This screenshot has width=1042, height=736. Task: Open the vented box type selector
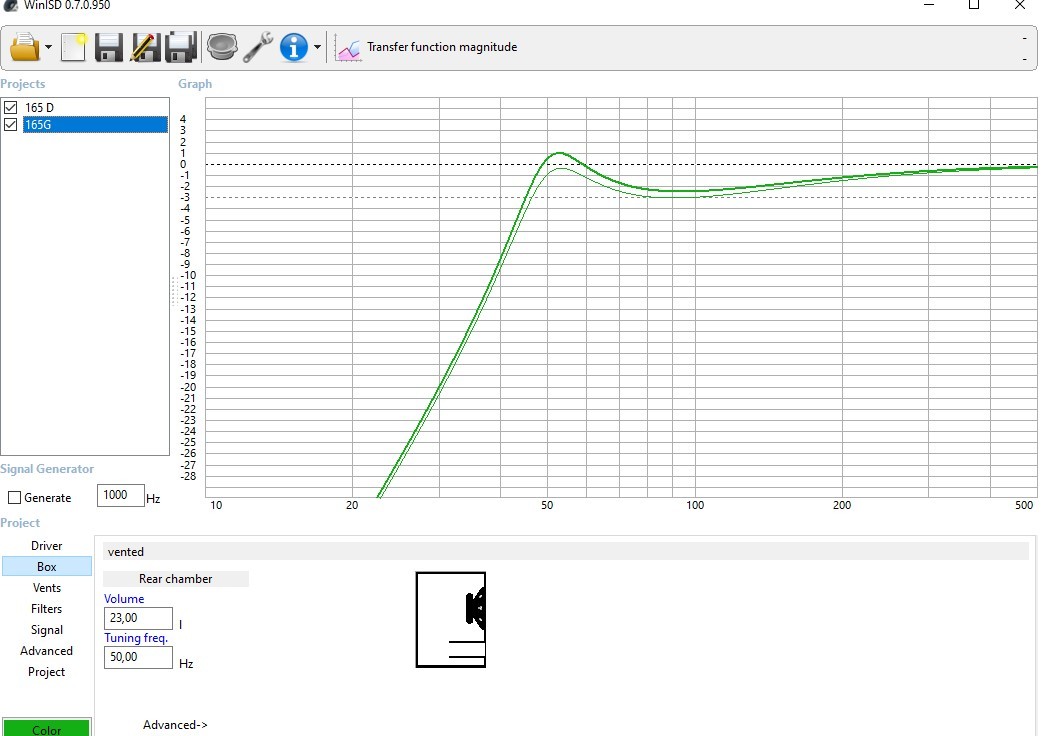pos(566,551)
